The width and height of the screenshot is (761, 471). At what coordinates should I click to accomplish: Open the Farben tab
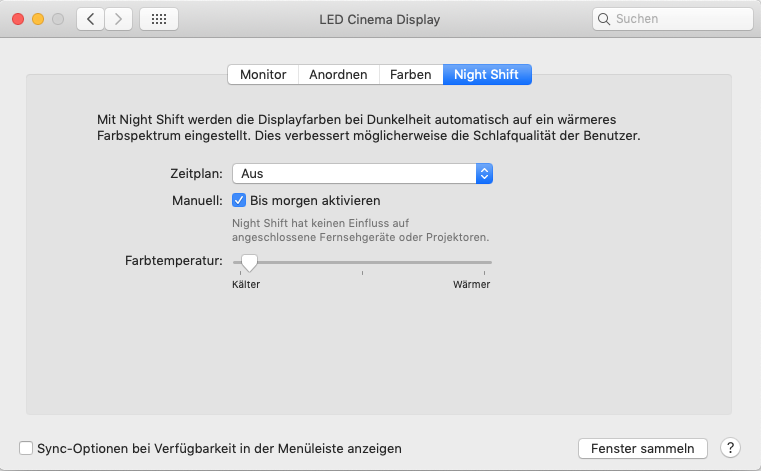(x=411, y=74)
